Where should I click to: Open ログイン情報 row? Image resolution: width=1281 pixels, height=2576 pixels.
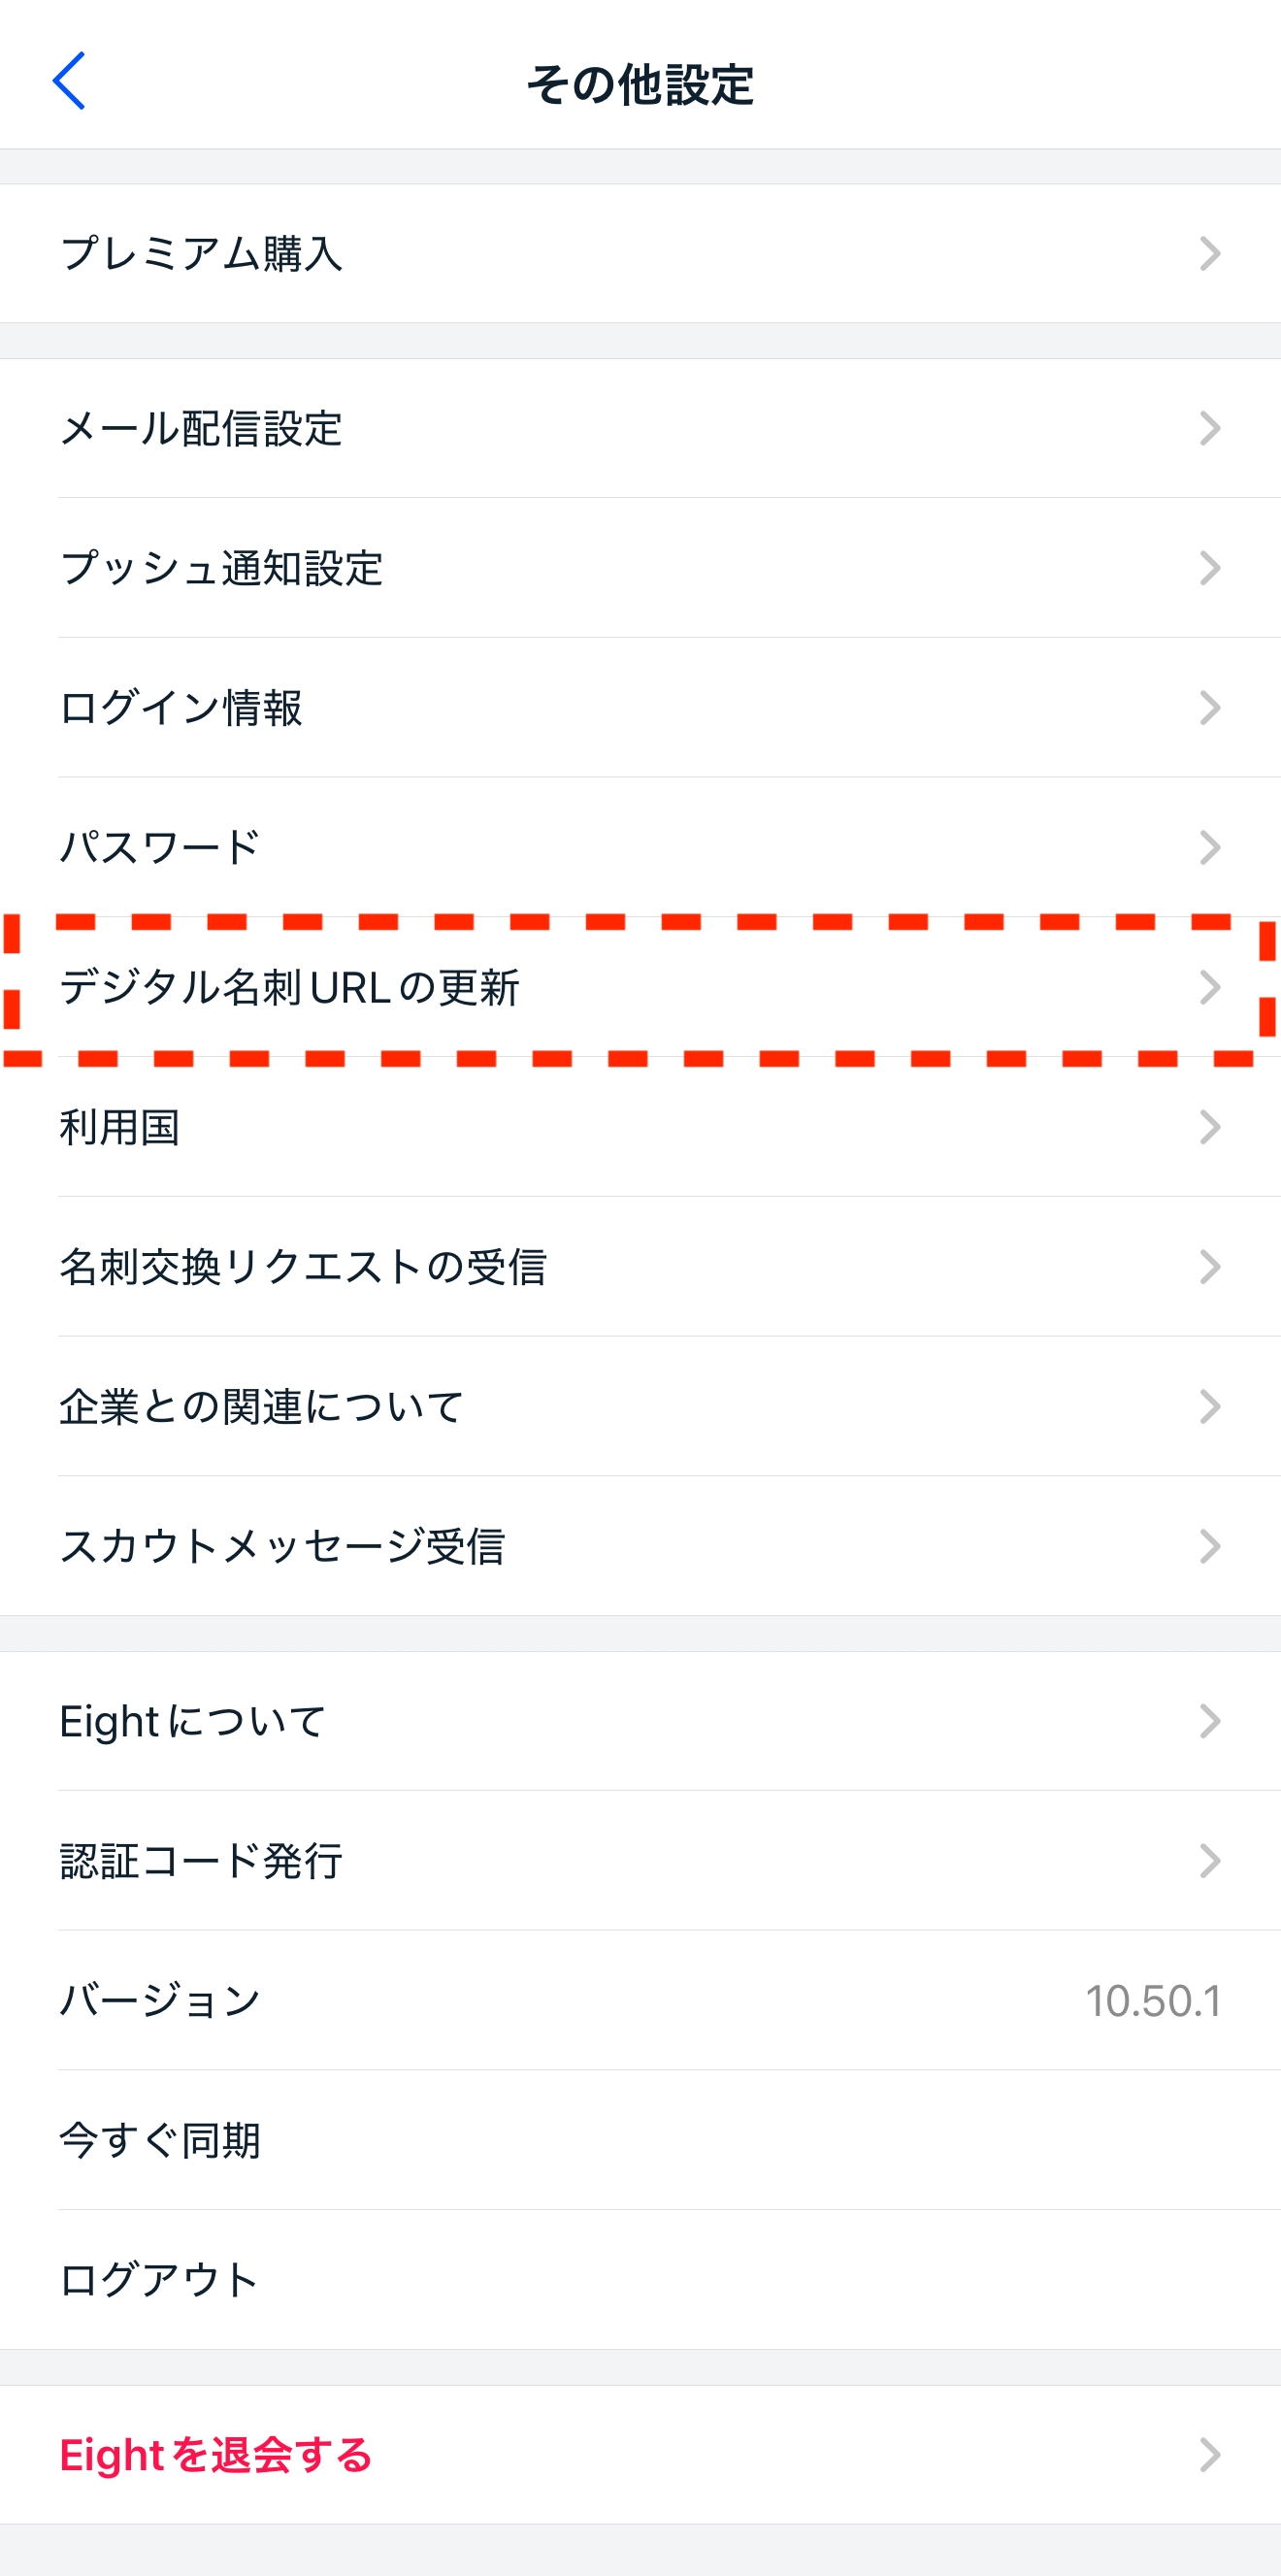point(181,708)
